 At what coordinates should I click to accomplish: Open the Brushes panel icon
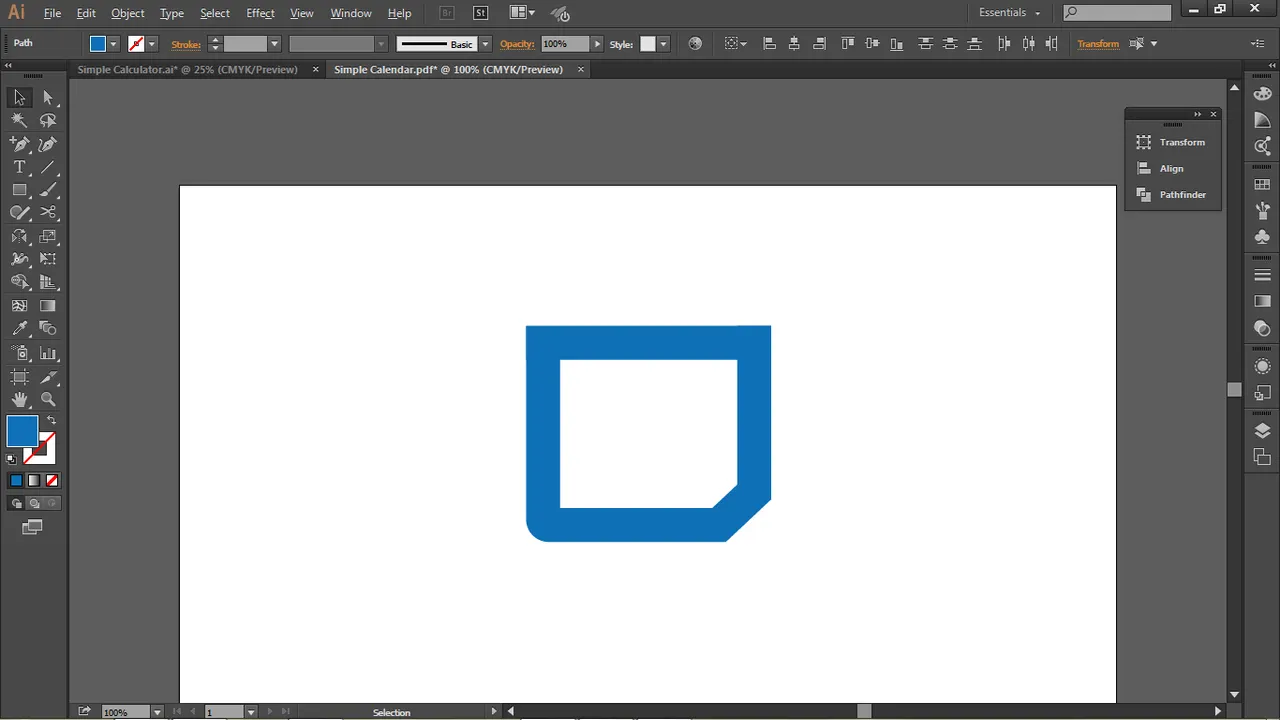click(1262, 211)
